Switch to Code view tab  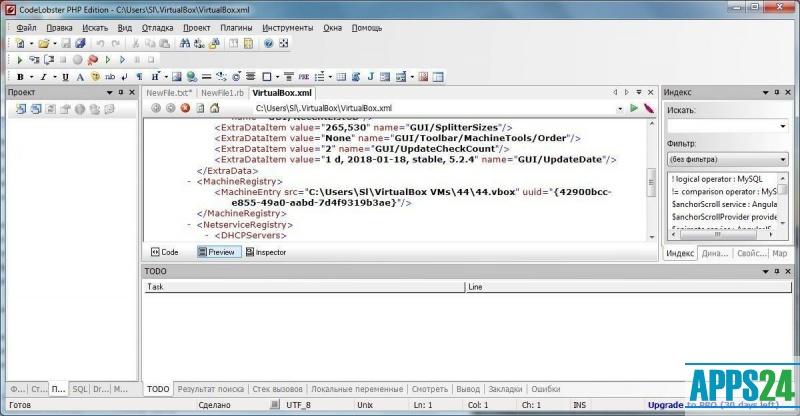click(165, 252)
